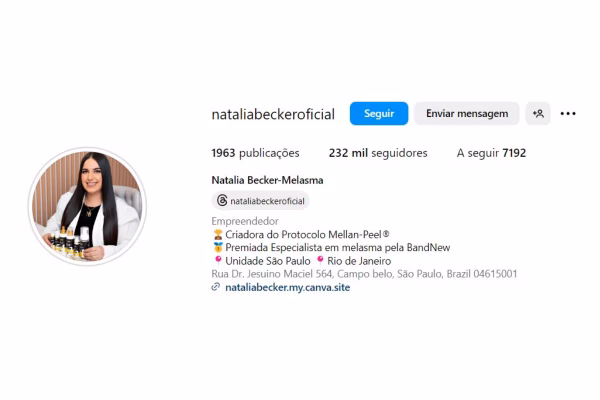The image size is (600, 400).
Task: Click the chain link icon beside website
Action: 216,287
